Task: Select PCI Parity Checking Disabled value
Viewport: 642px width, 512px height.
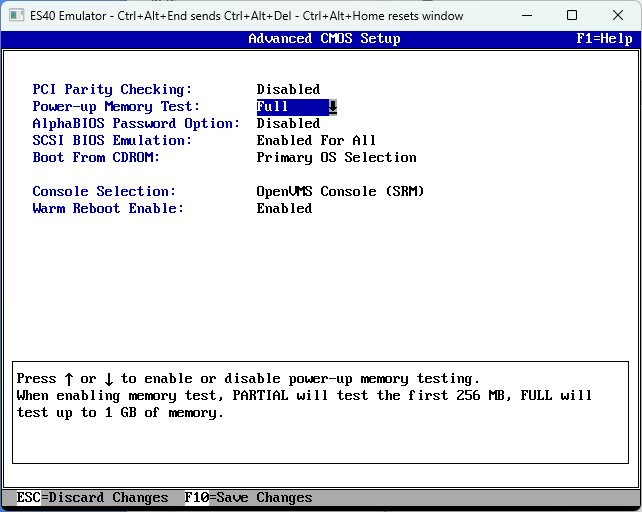Action: (288, 89)
